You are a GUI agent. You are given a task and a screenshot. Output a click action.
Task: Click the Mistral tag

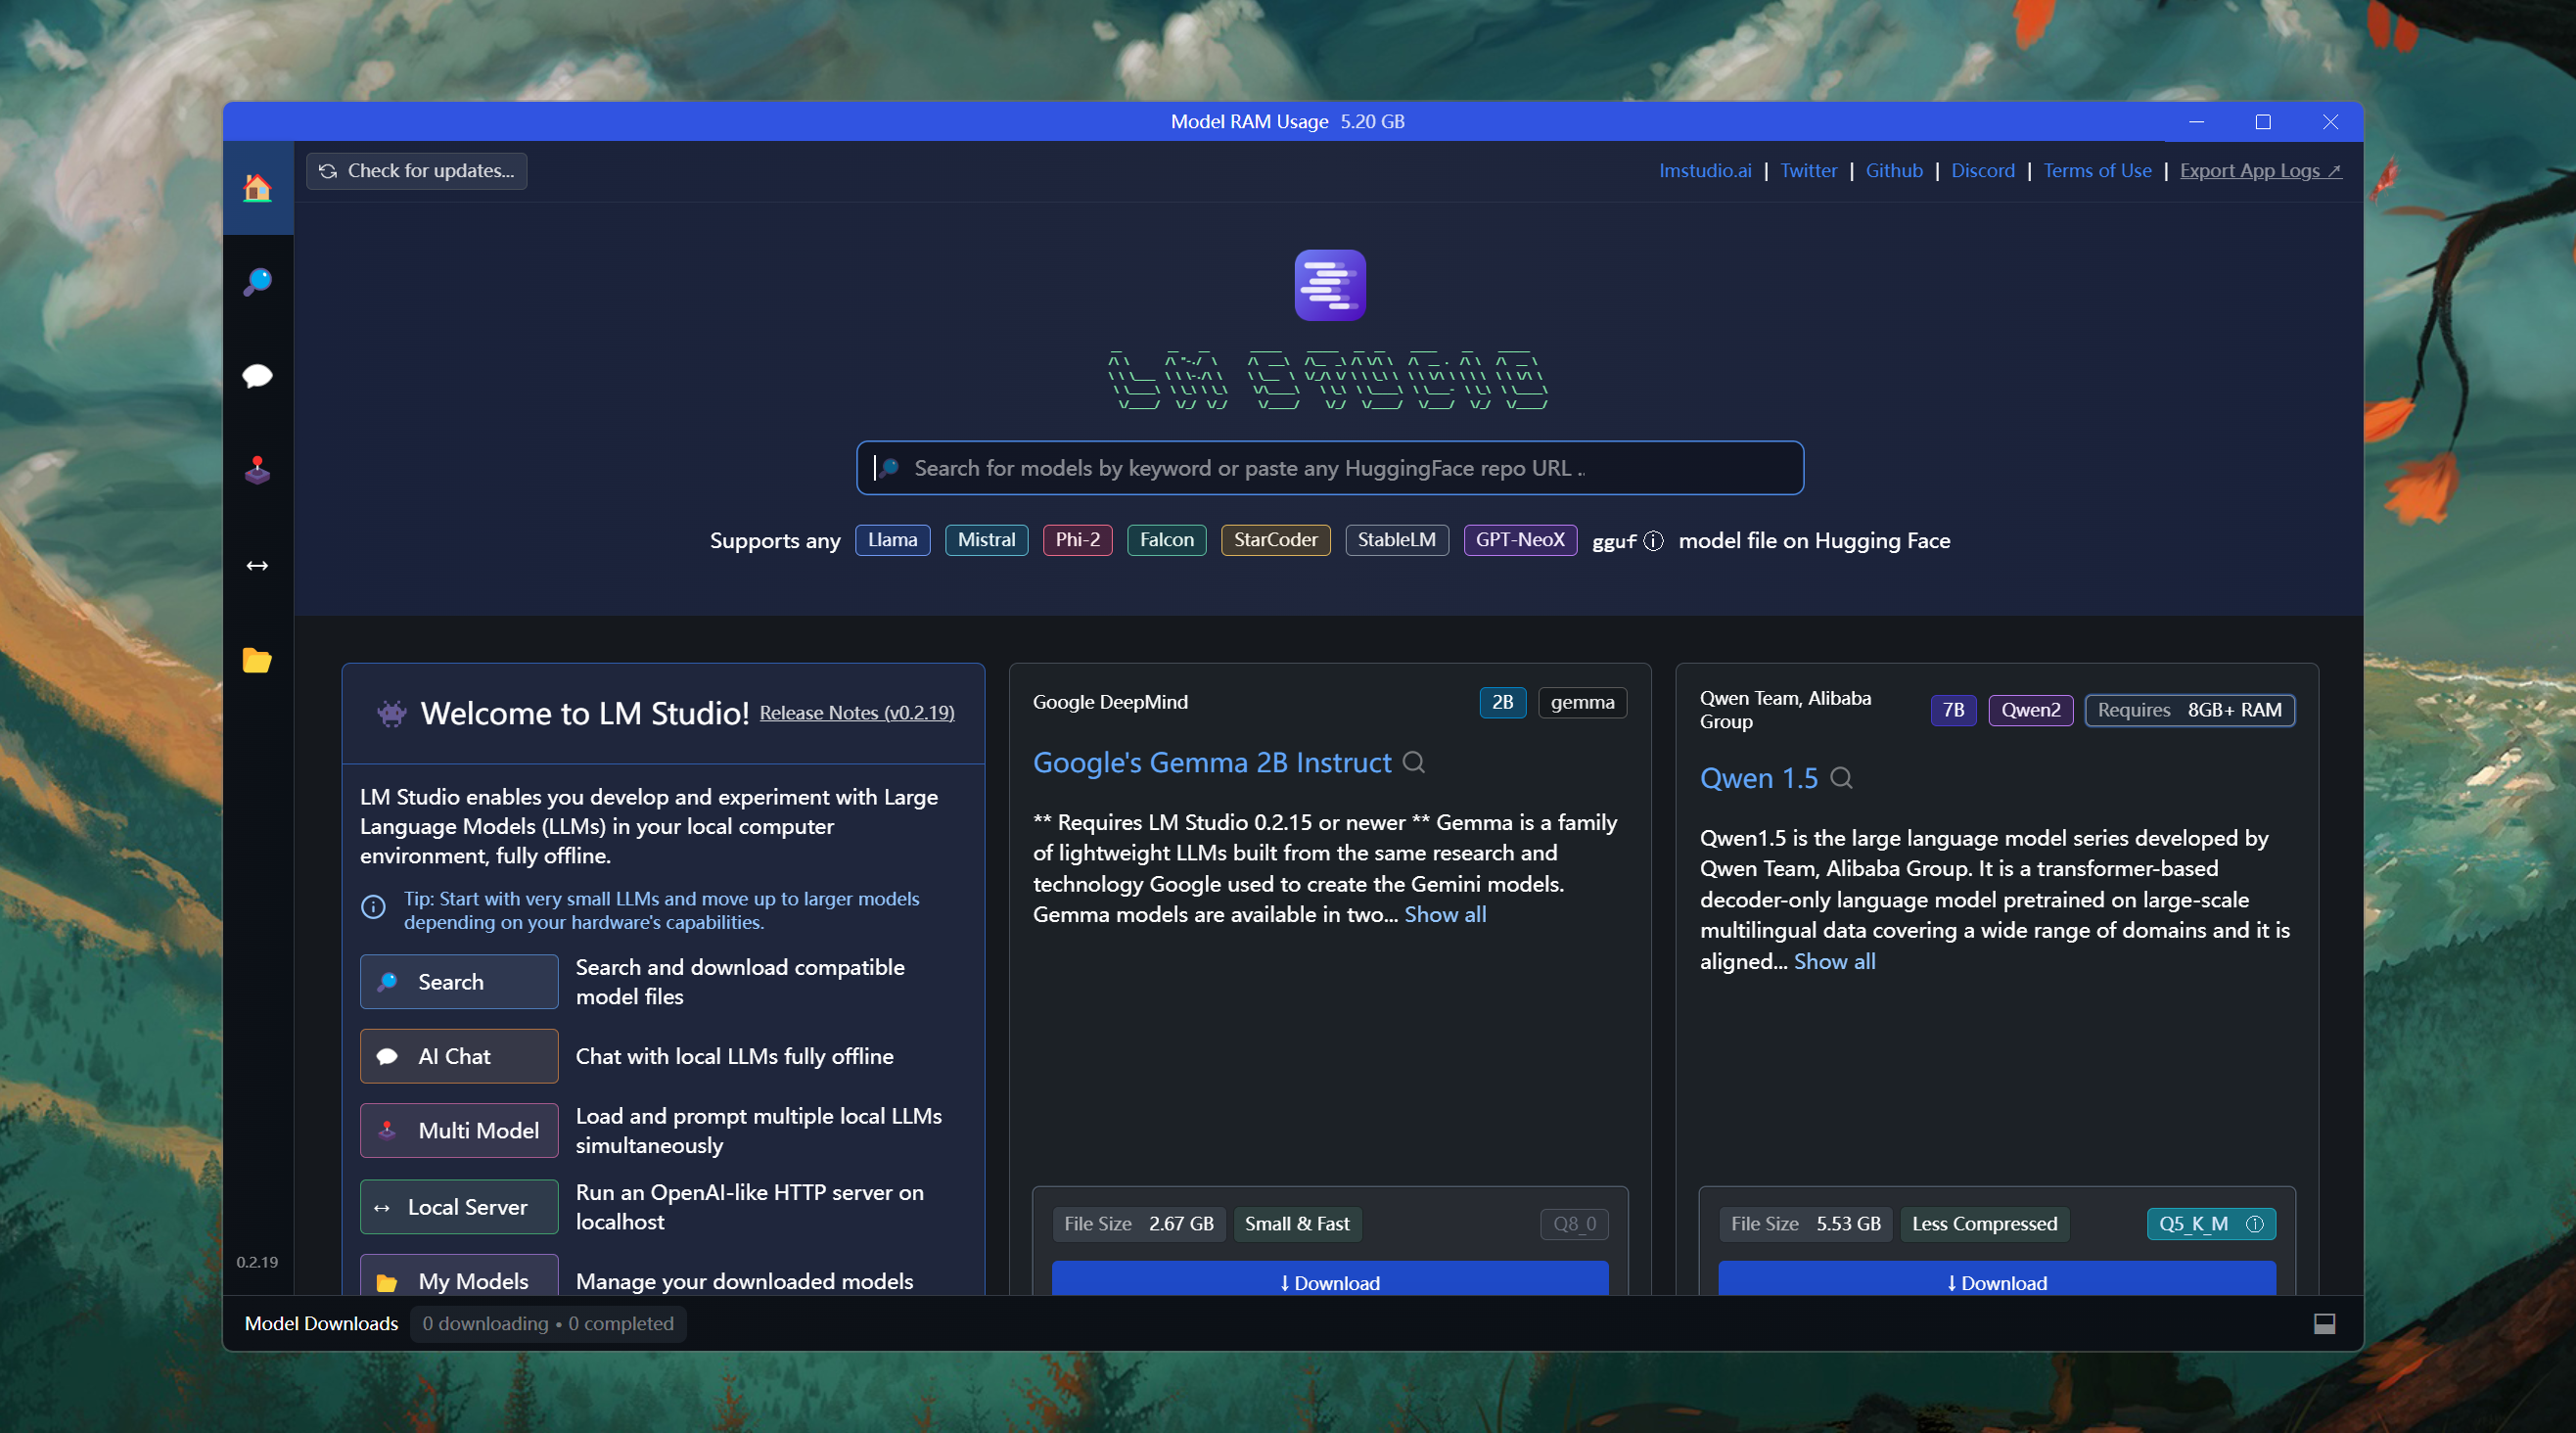tap(986, 540)
